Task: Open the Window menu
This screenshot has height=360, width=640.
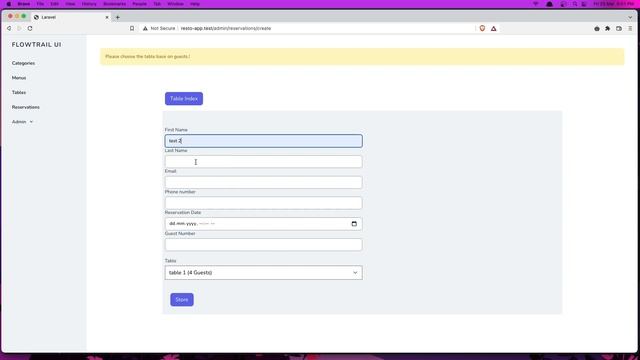Action: (176, 4)
